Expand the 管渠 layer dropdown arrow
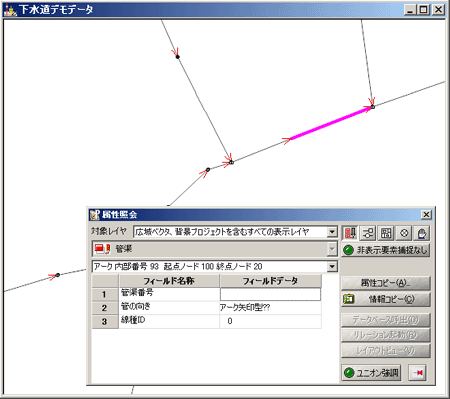 pos(332,249)
